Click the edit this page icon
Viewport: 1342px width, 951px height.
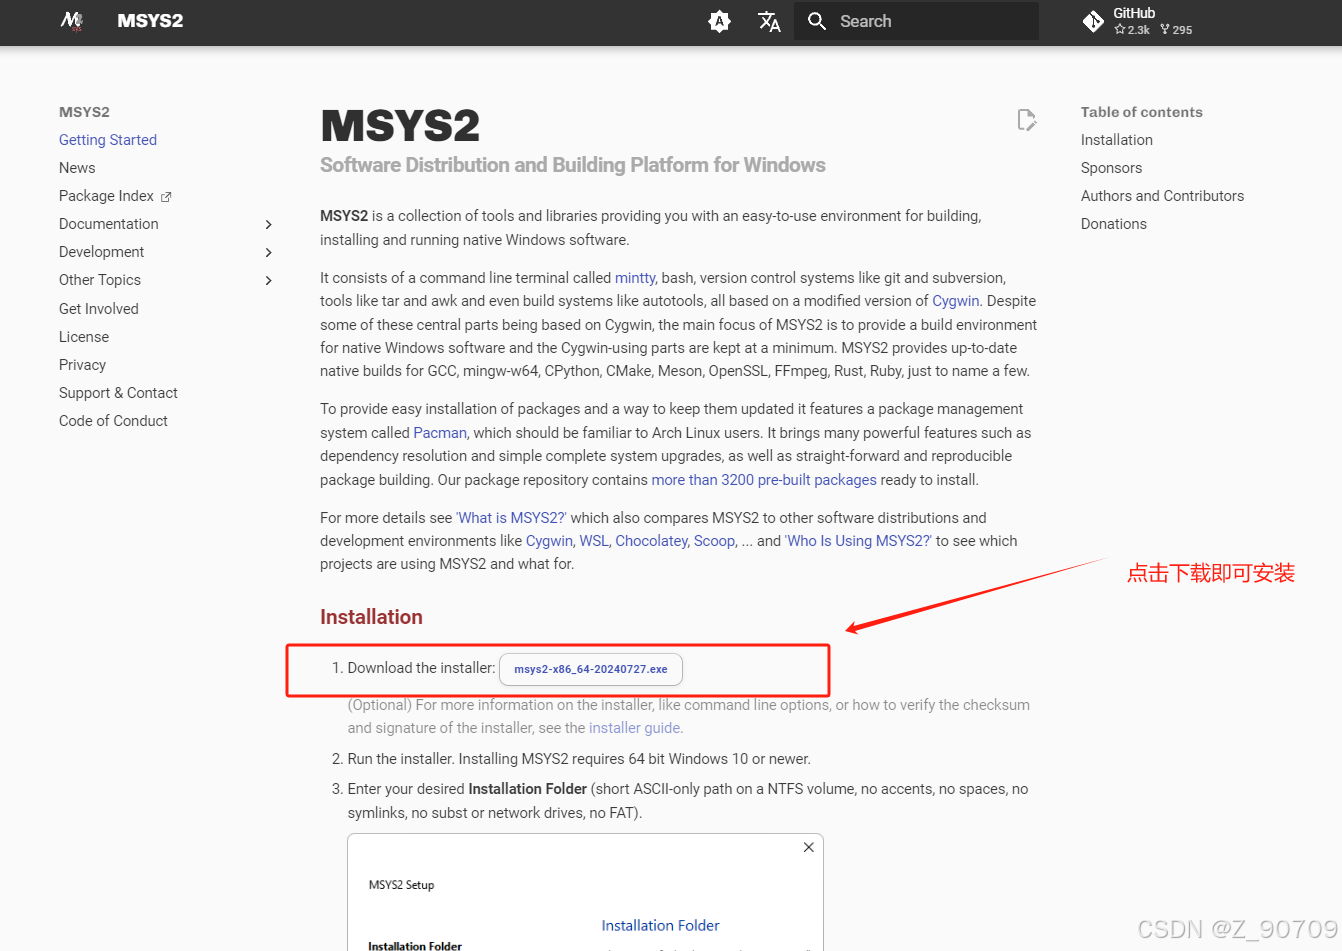[x=1027, y=120]
